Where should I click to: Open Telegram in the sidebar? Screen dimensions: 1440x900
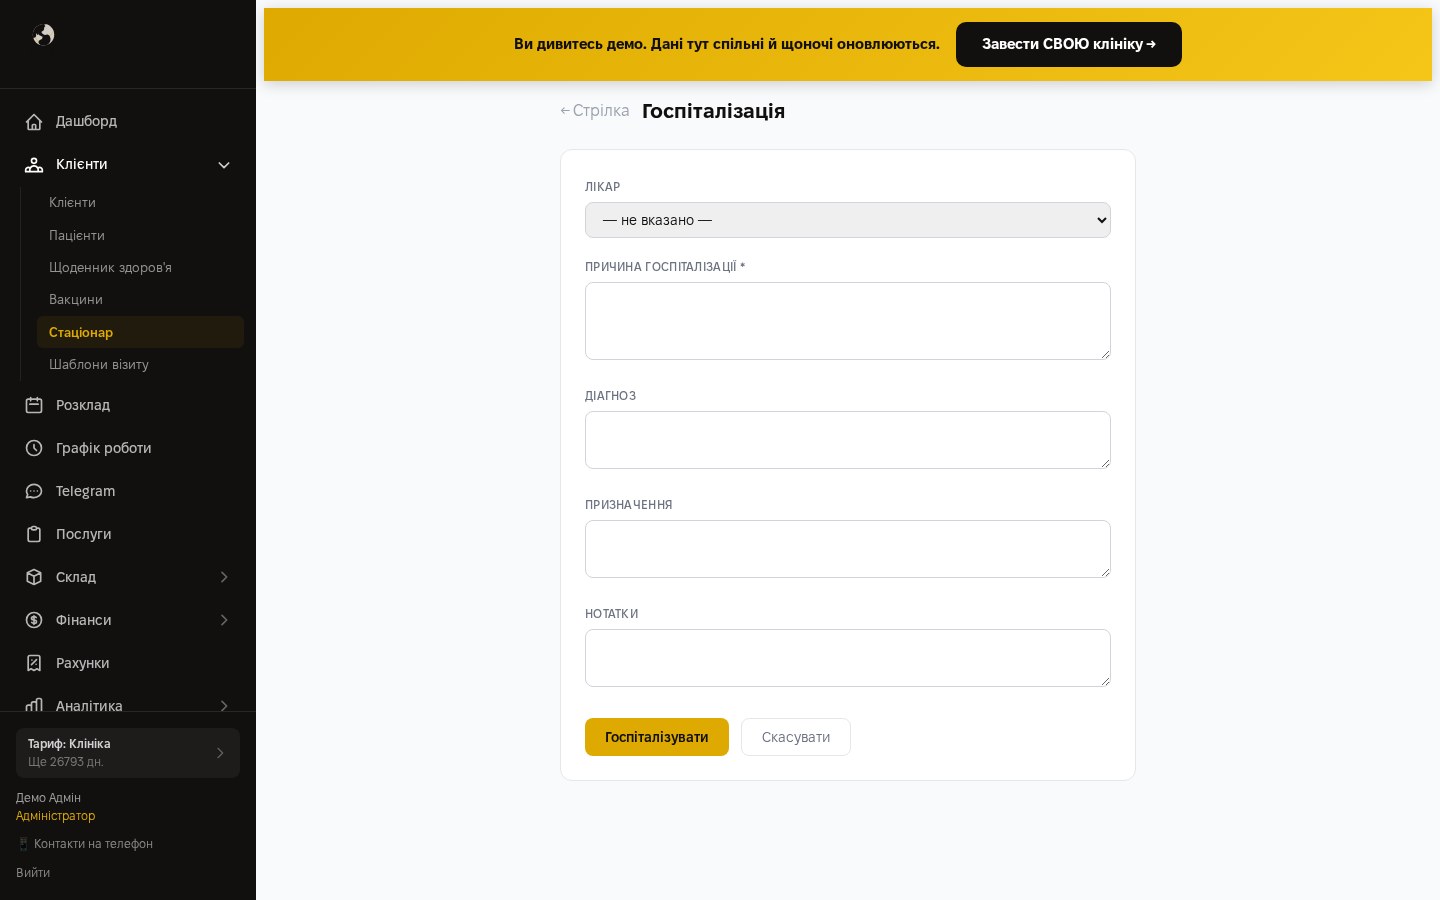point(128,491)
